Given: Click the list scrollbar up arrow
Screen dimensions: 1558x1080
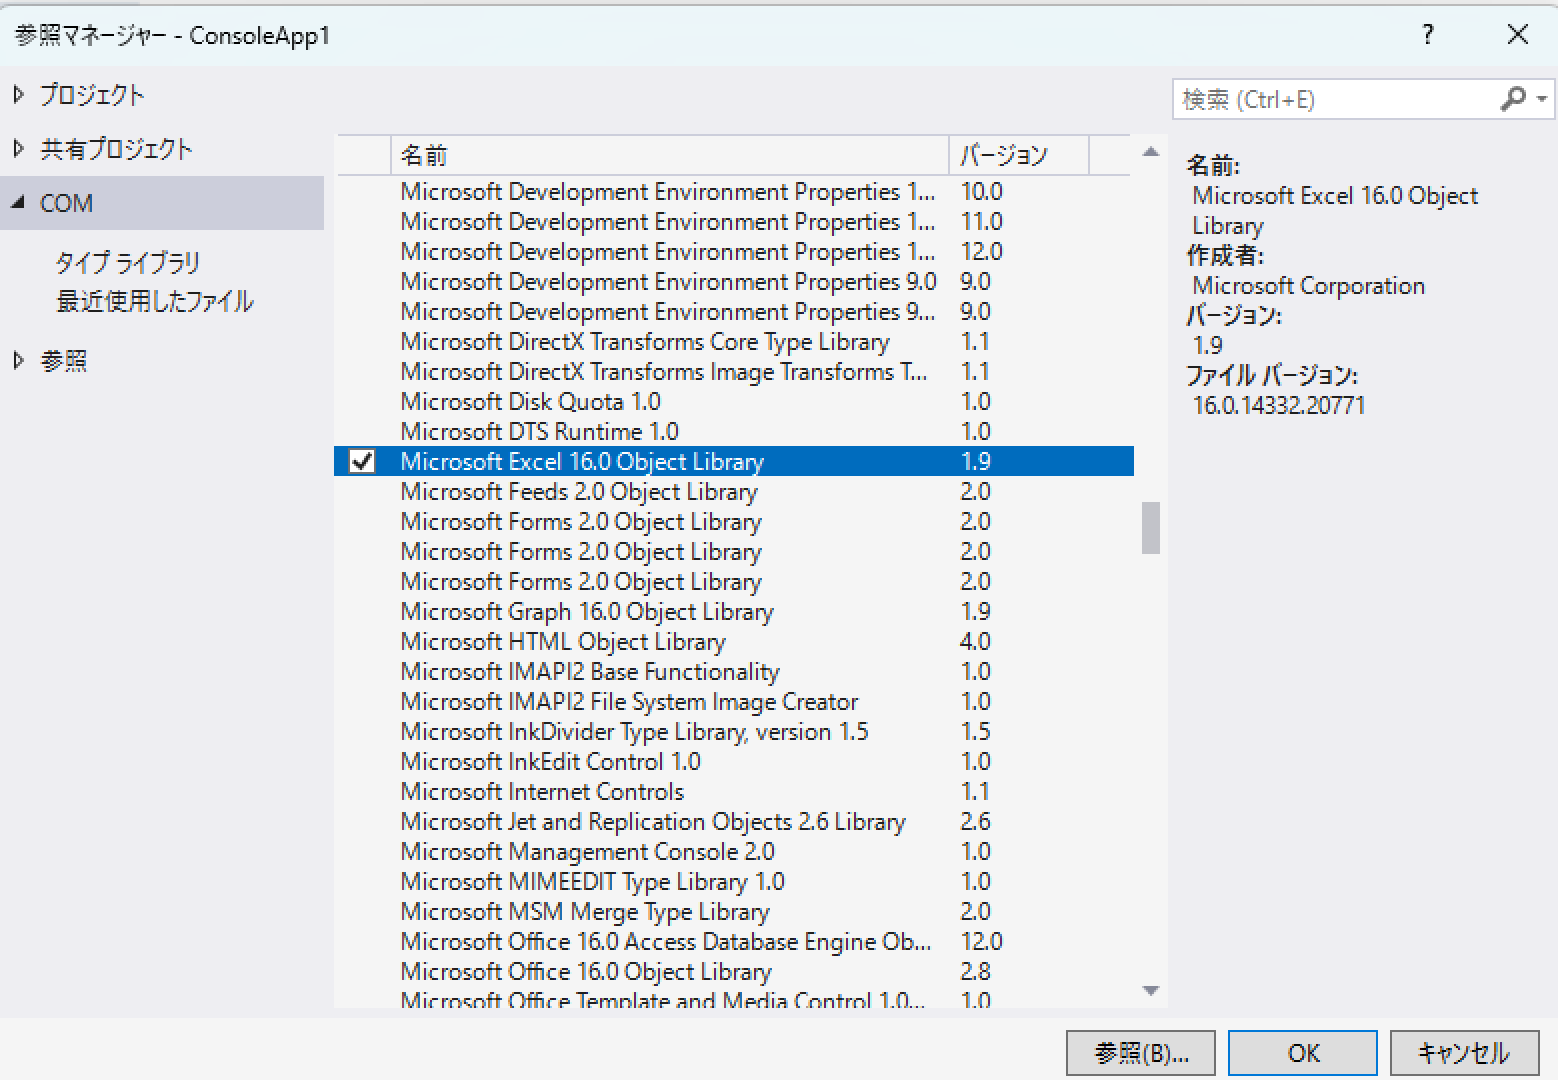Looking at the screenshot, I should point(1151,152).
